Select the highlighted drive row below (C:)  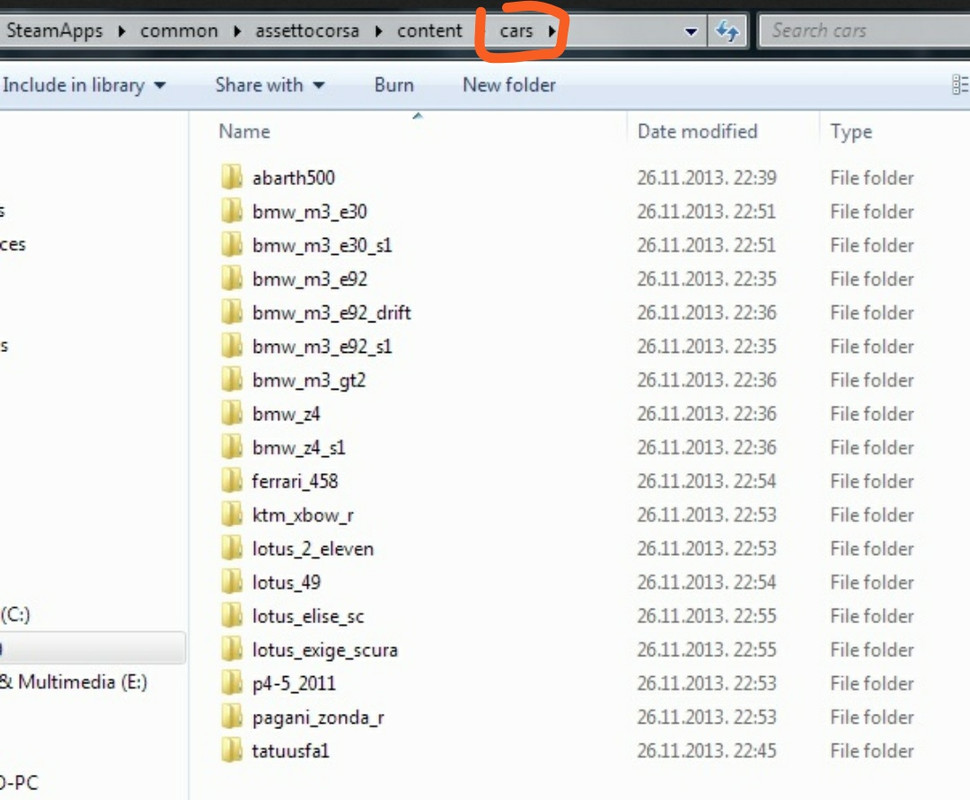pyautogui.click(x=93, y=648)
